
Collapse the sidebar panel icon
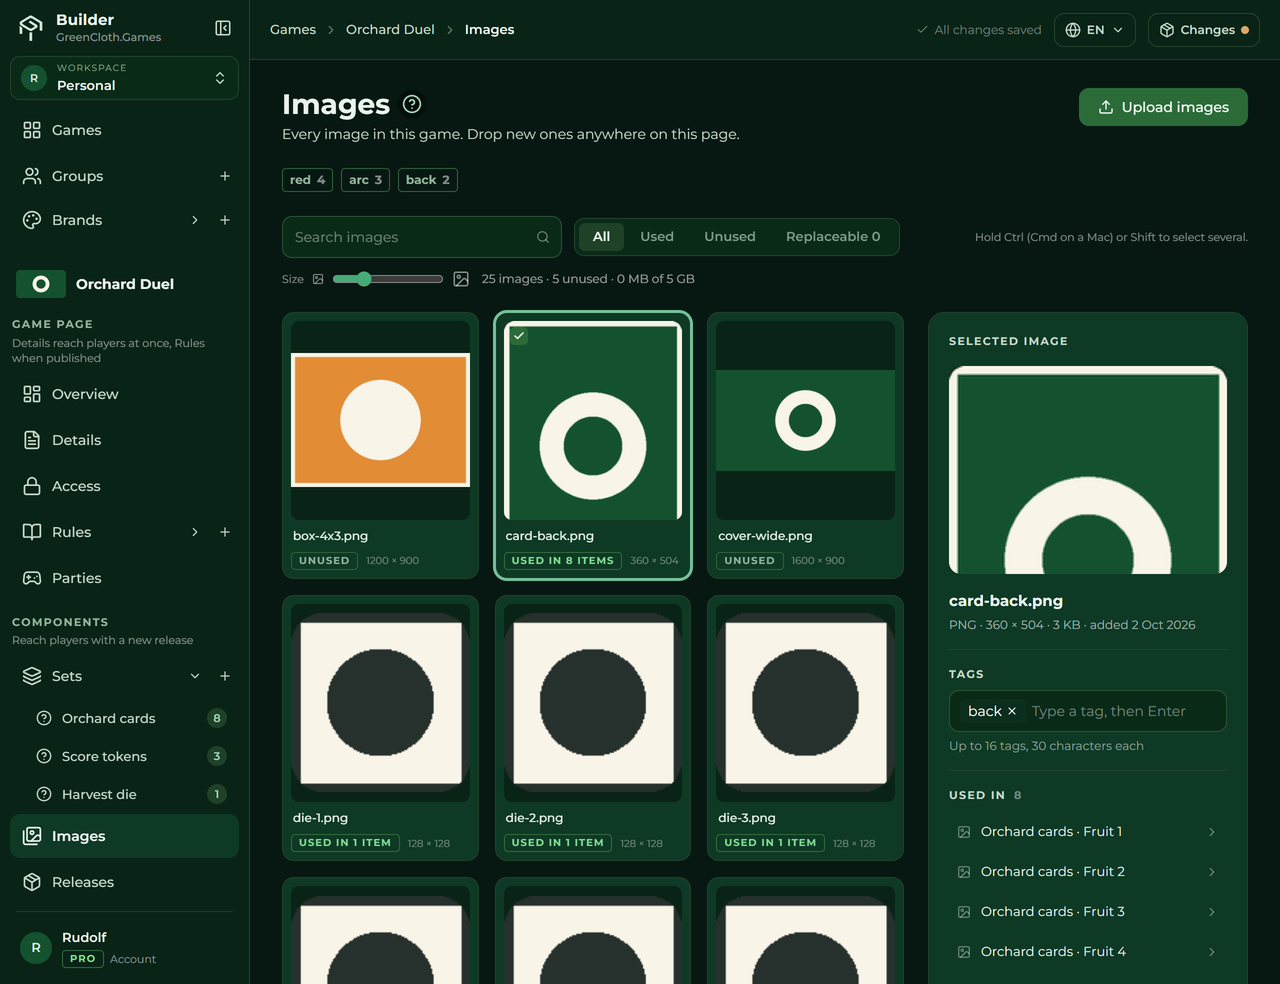coord(223,28)
